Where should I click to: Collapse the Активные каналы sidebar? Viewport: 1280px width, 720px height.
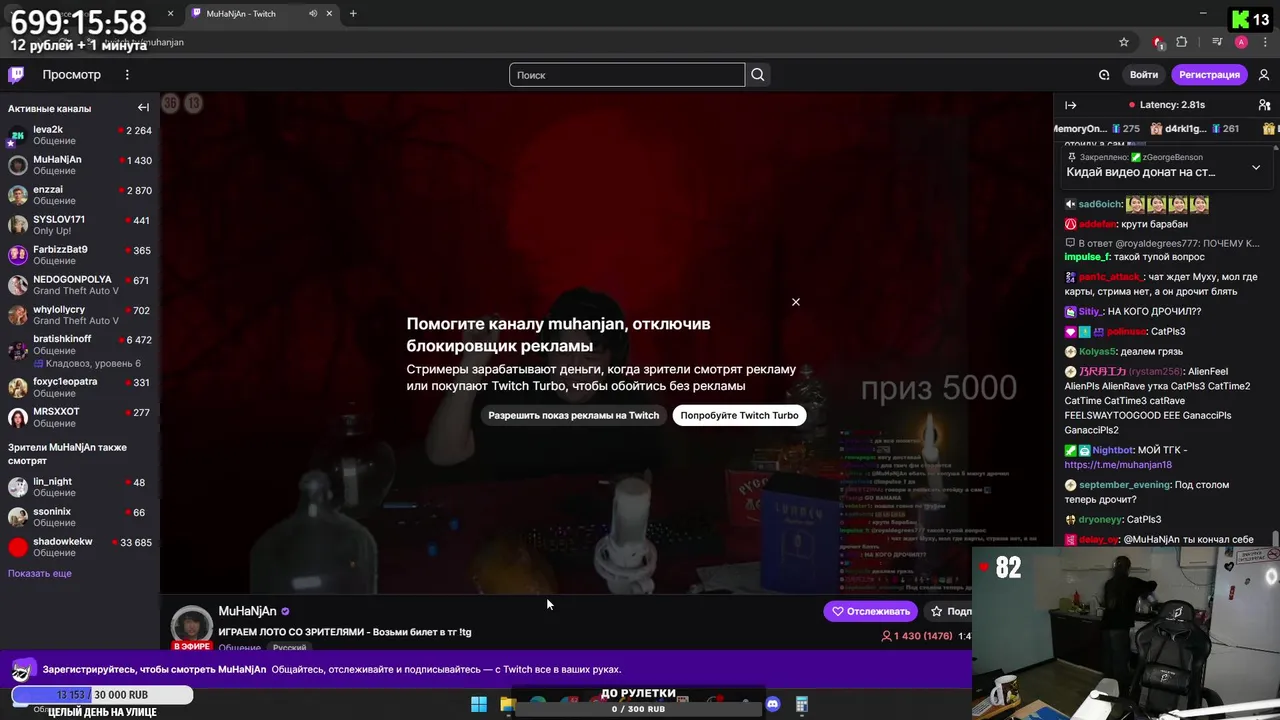tap(143, 108)
